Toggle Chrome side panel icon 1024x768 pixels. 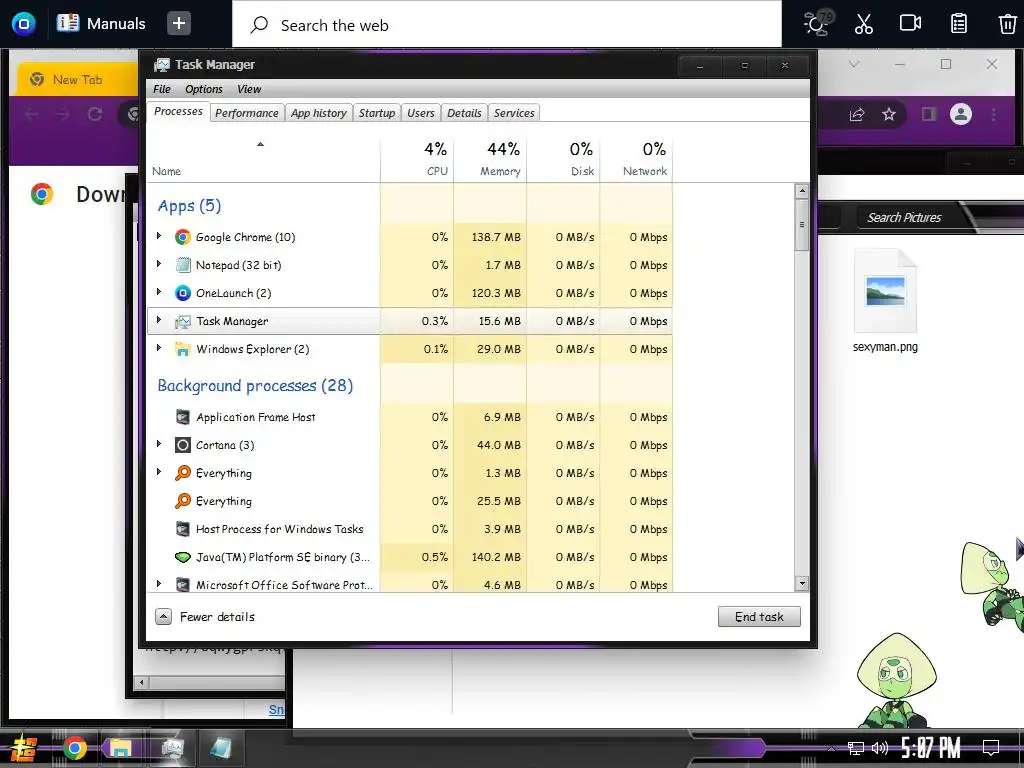tap(929, 115)
